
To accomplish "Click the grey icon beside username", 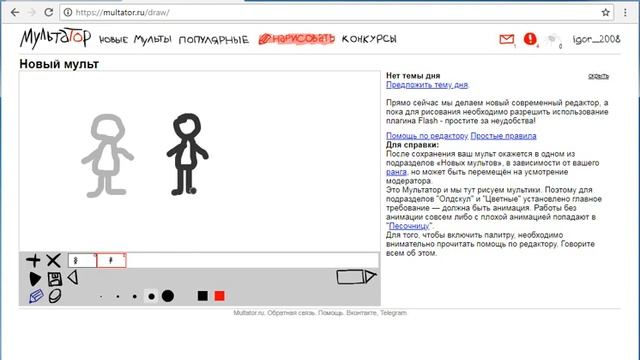I will coord(552,40).
